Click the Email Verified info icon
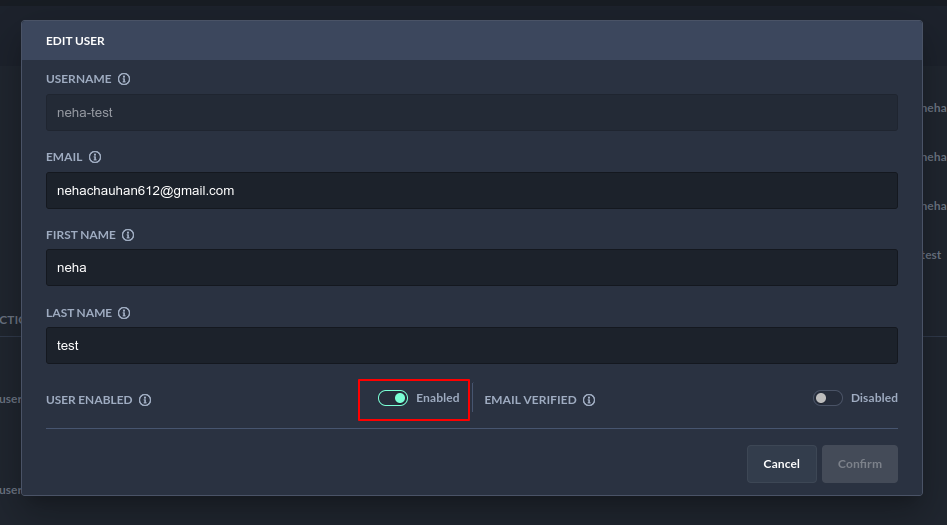947x525 pixels. [589, 400]
